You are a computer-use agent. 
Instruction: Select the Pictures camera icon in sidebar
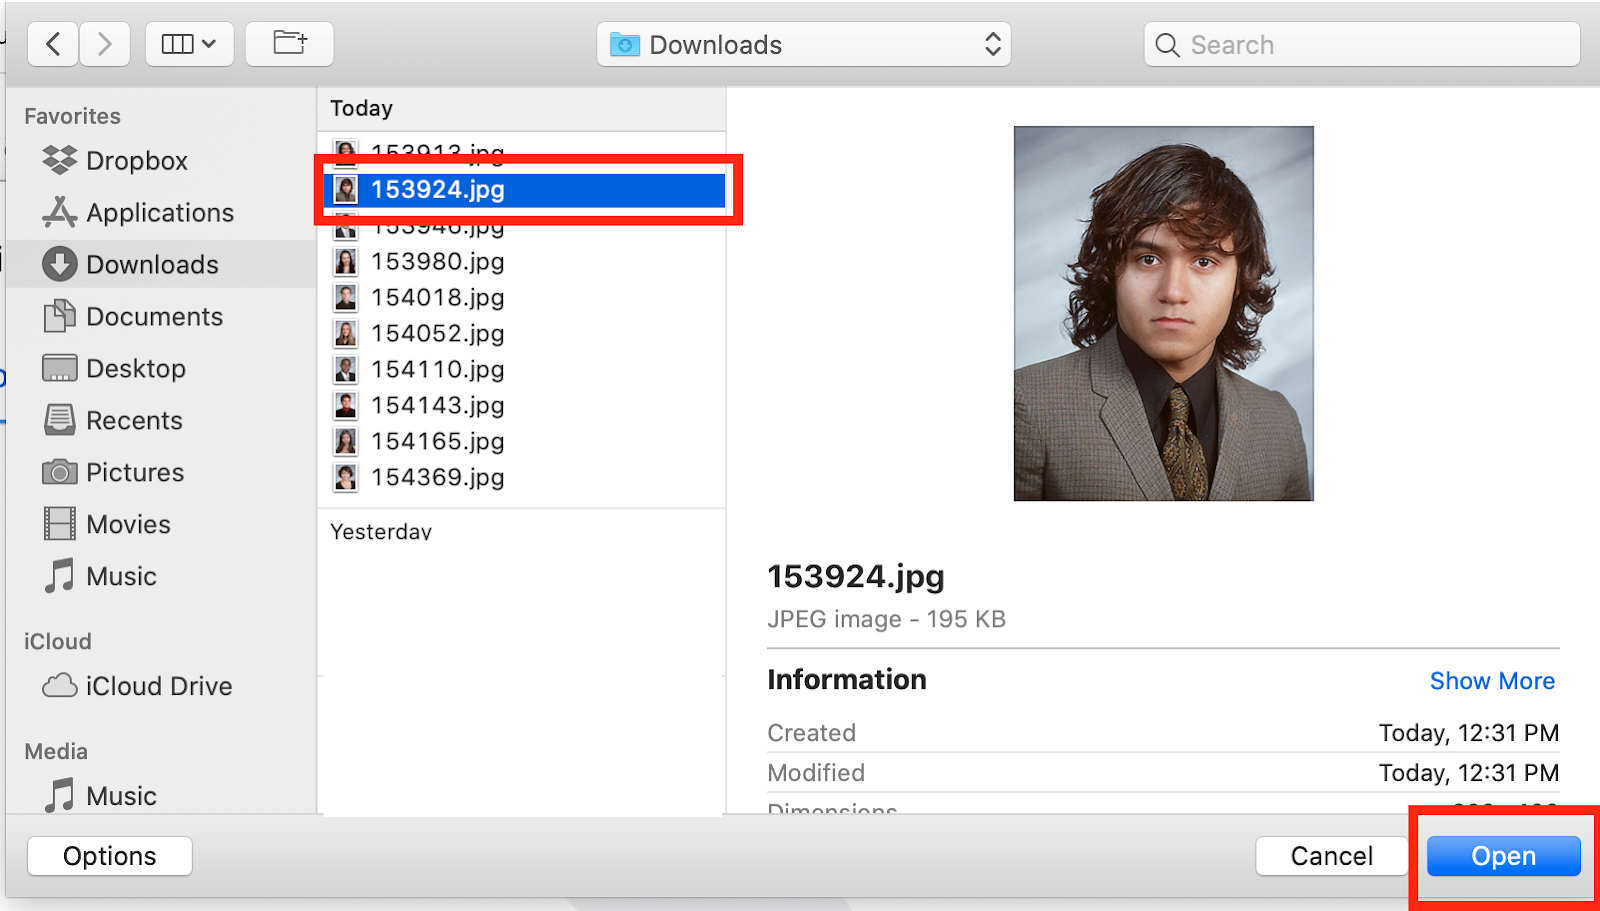coord(60,472)
